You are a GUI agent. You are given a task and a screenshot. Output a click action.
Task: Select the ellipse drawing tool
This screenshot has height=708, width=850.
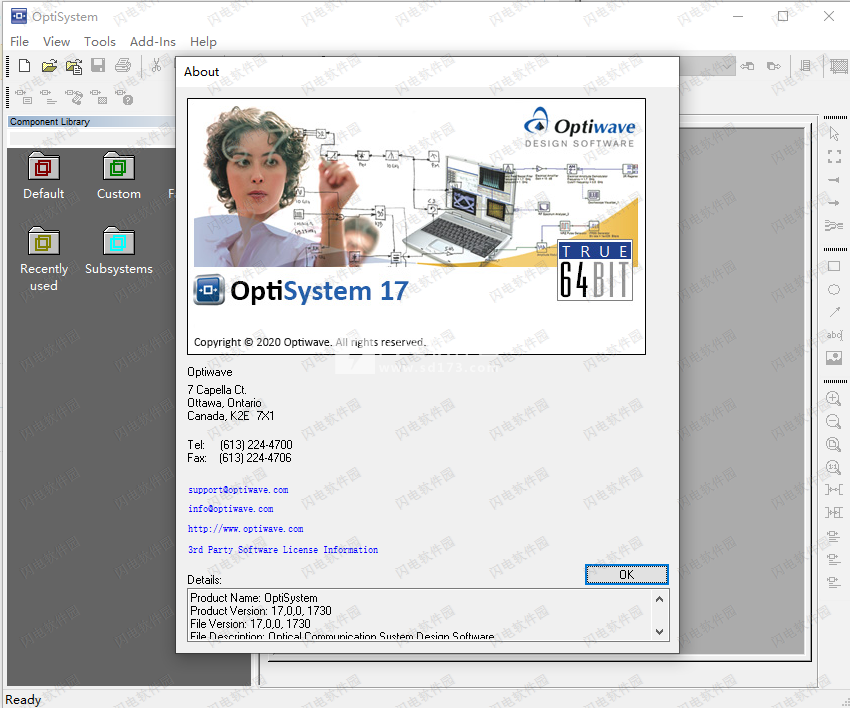click(834, 289)
